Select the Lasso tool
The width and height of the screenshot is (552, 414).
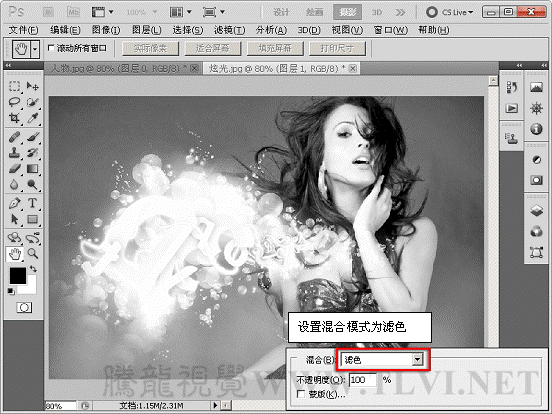pyautogui.click(x=14, y=102)
